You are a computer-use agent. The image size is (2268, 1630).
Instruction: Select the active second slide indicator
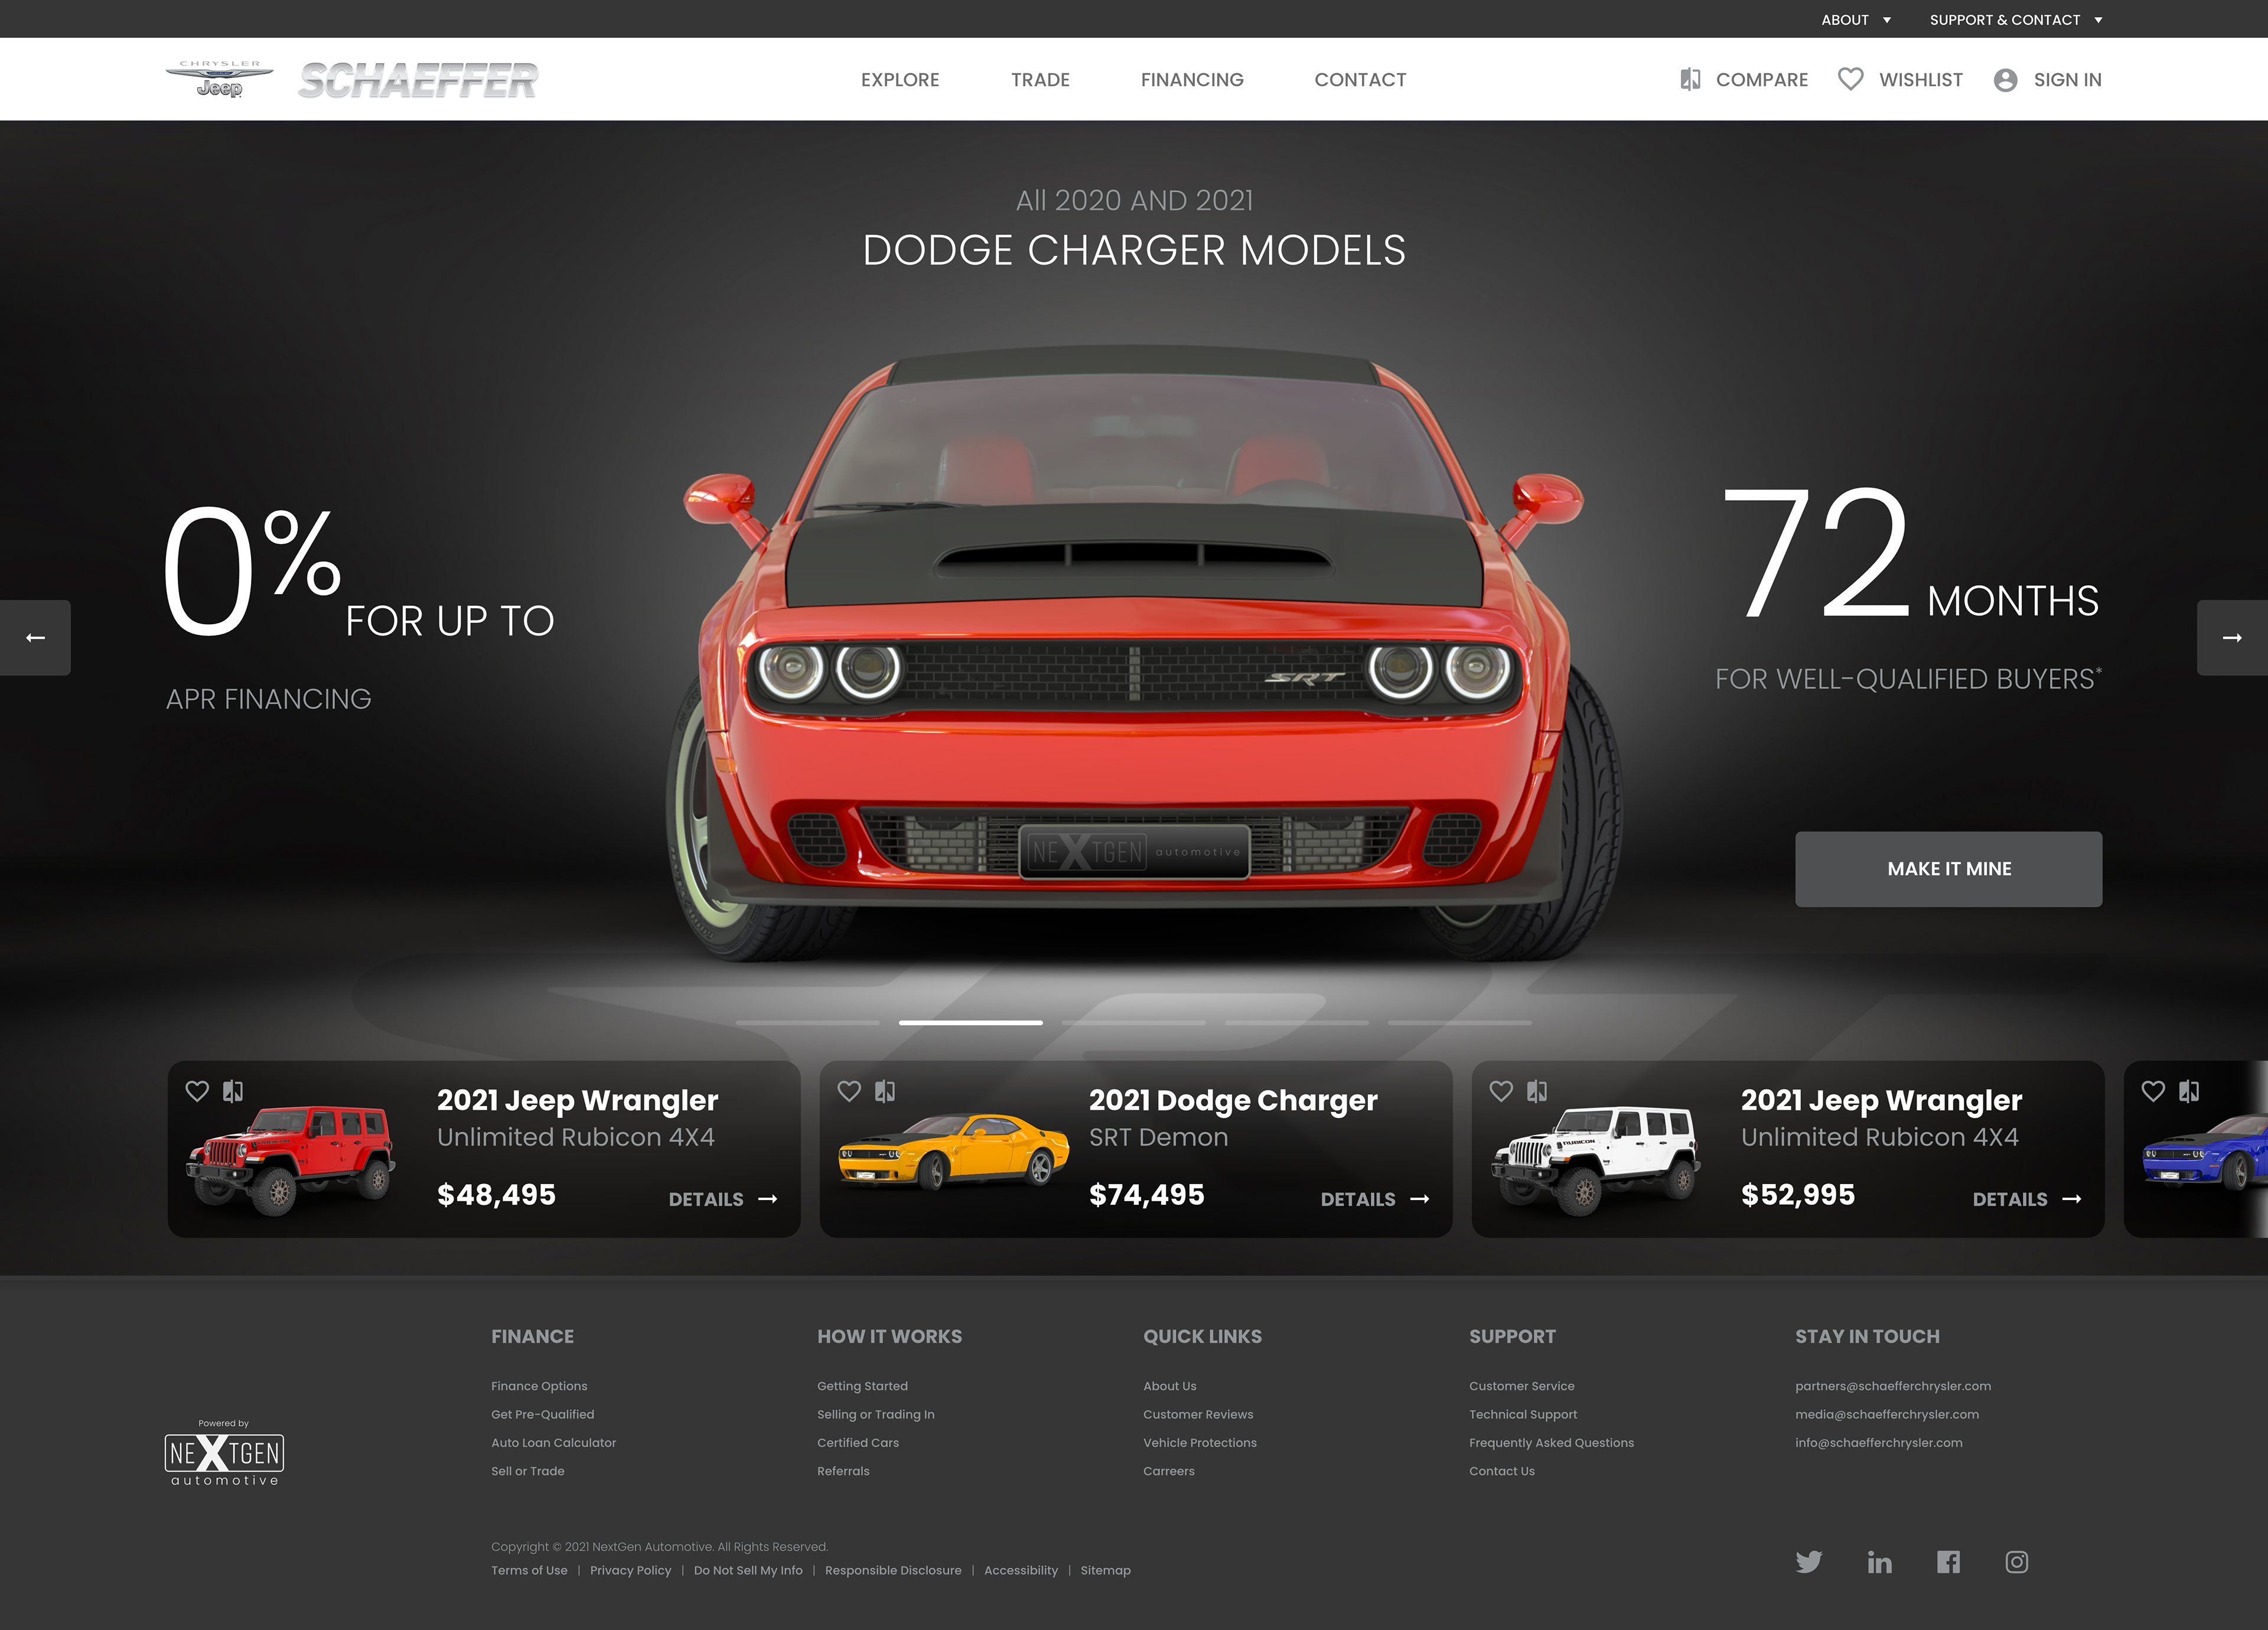[x=970, y=1022]
